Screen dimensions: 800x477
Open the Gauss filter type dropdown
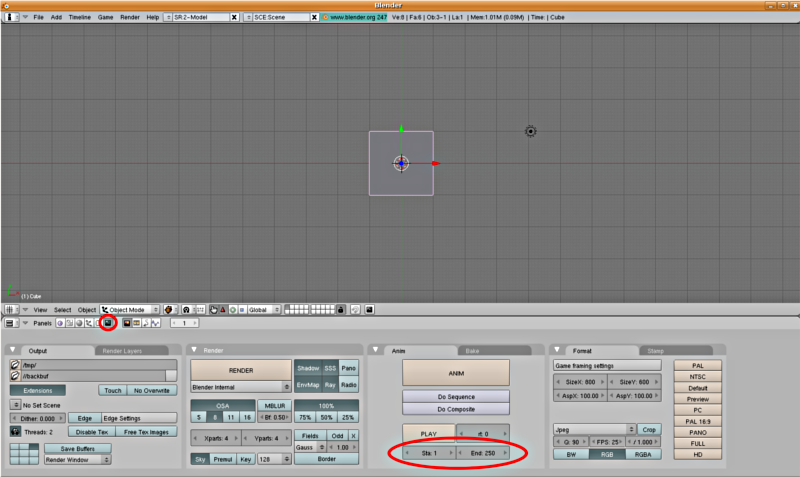pos(310,447)
